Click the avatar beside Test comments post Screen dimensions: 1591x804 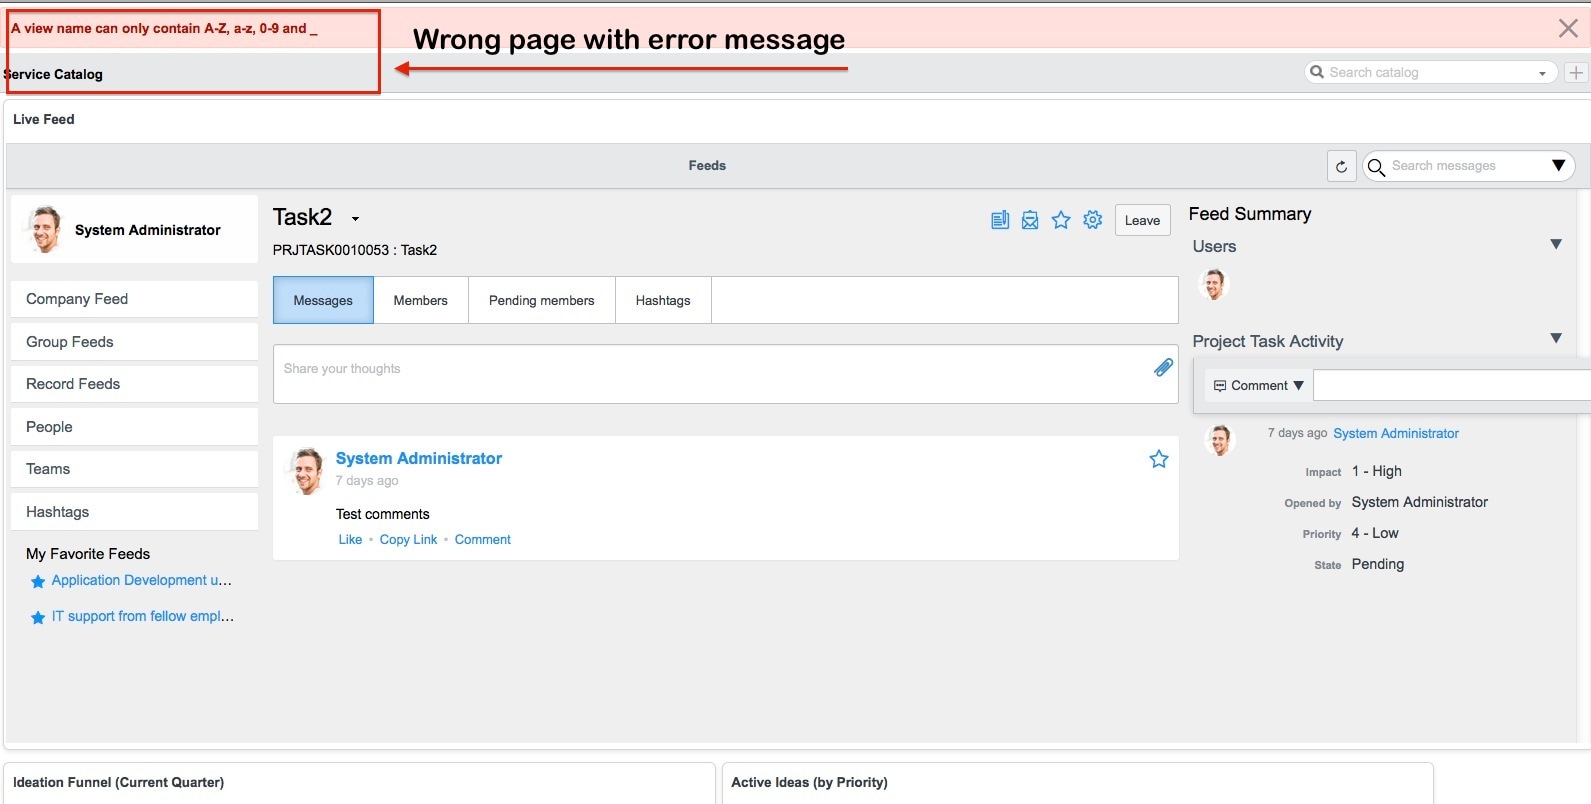coord(307,471)
